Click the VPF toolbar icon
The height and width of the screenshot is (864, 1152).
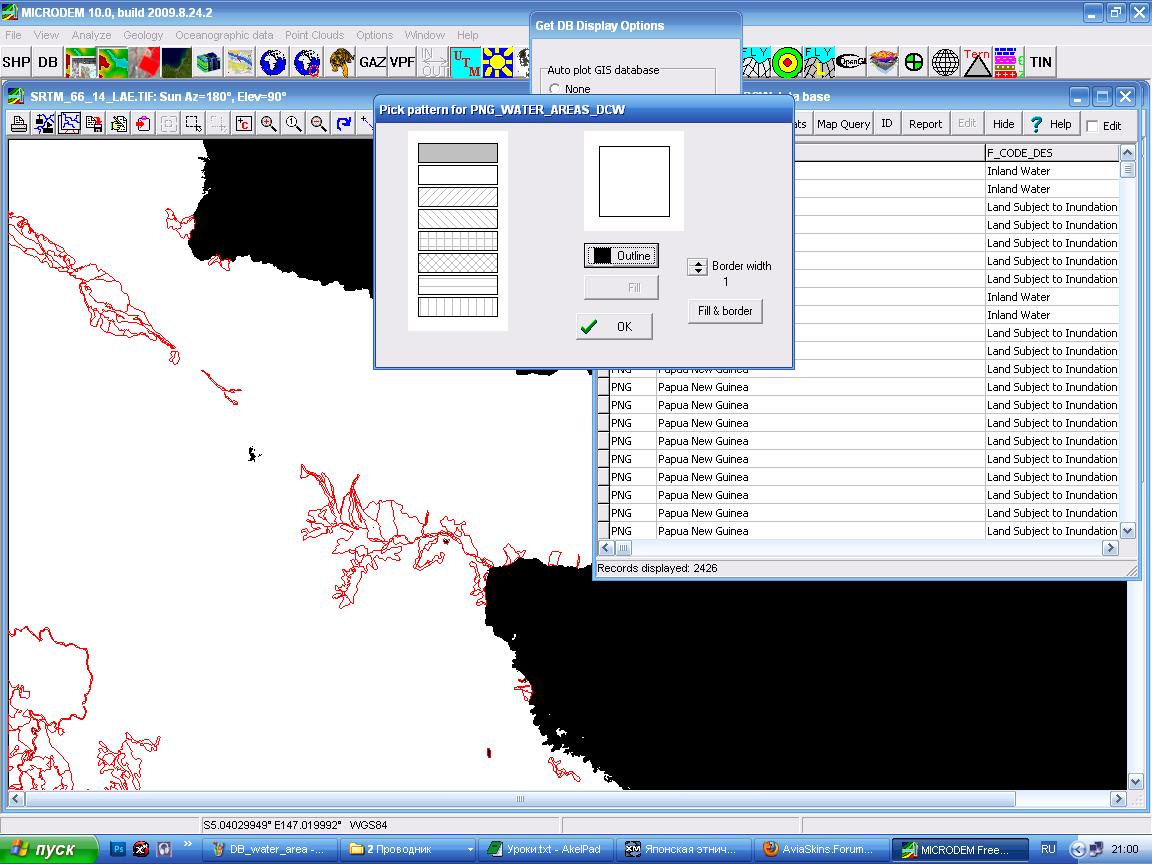point(402,62)
